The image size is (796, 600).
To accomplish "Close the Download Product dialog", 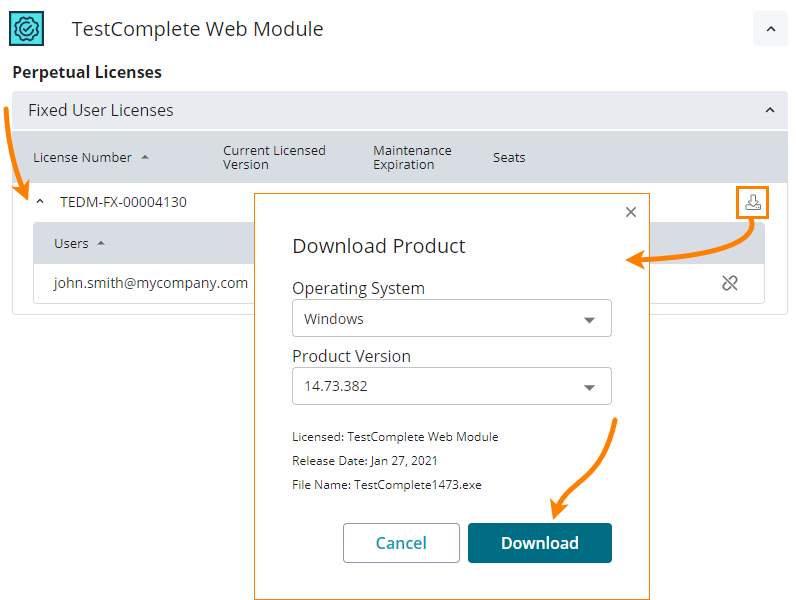I will click(x=630, y=212).
